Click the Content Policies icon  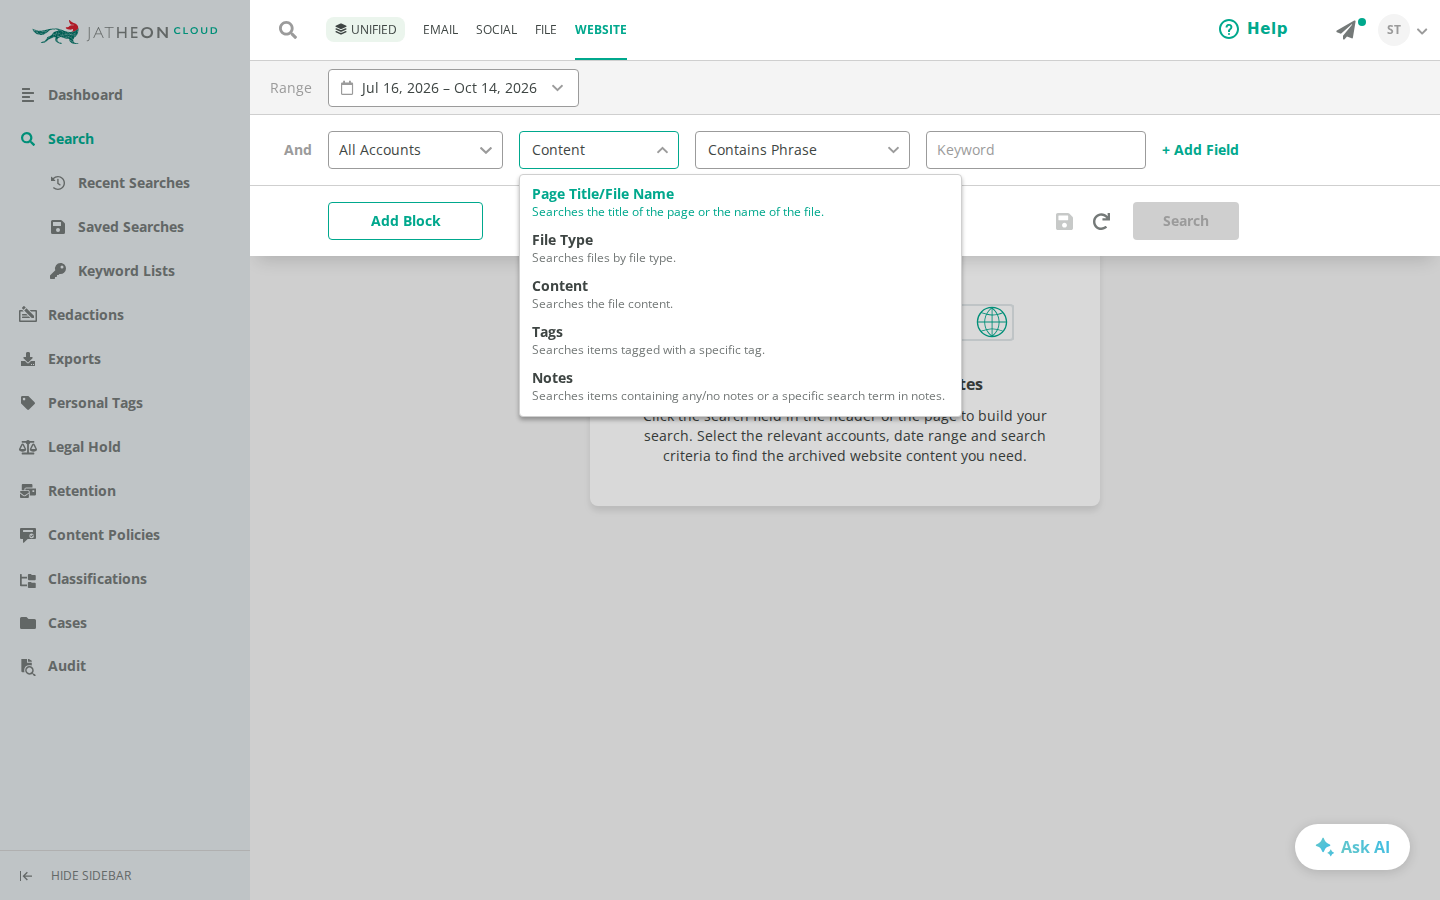[28, 535]
